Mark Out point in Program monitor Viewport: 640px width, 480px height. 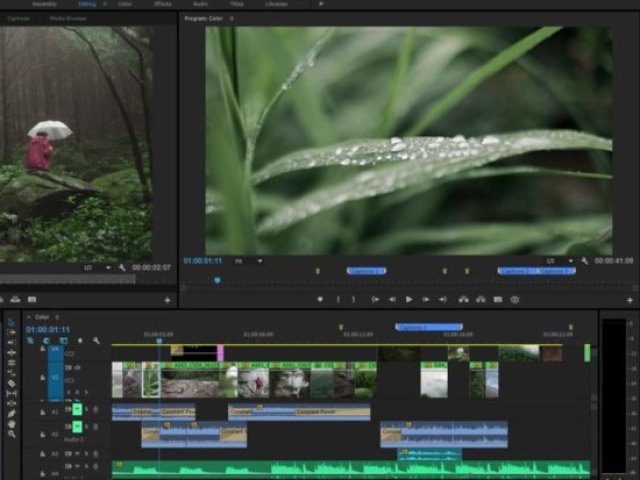tap(353, 300)
